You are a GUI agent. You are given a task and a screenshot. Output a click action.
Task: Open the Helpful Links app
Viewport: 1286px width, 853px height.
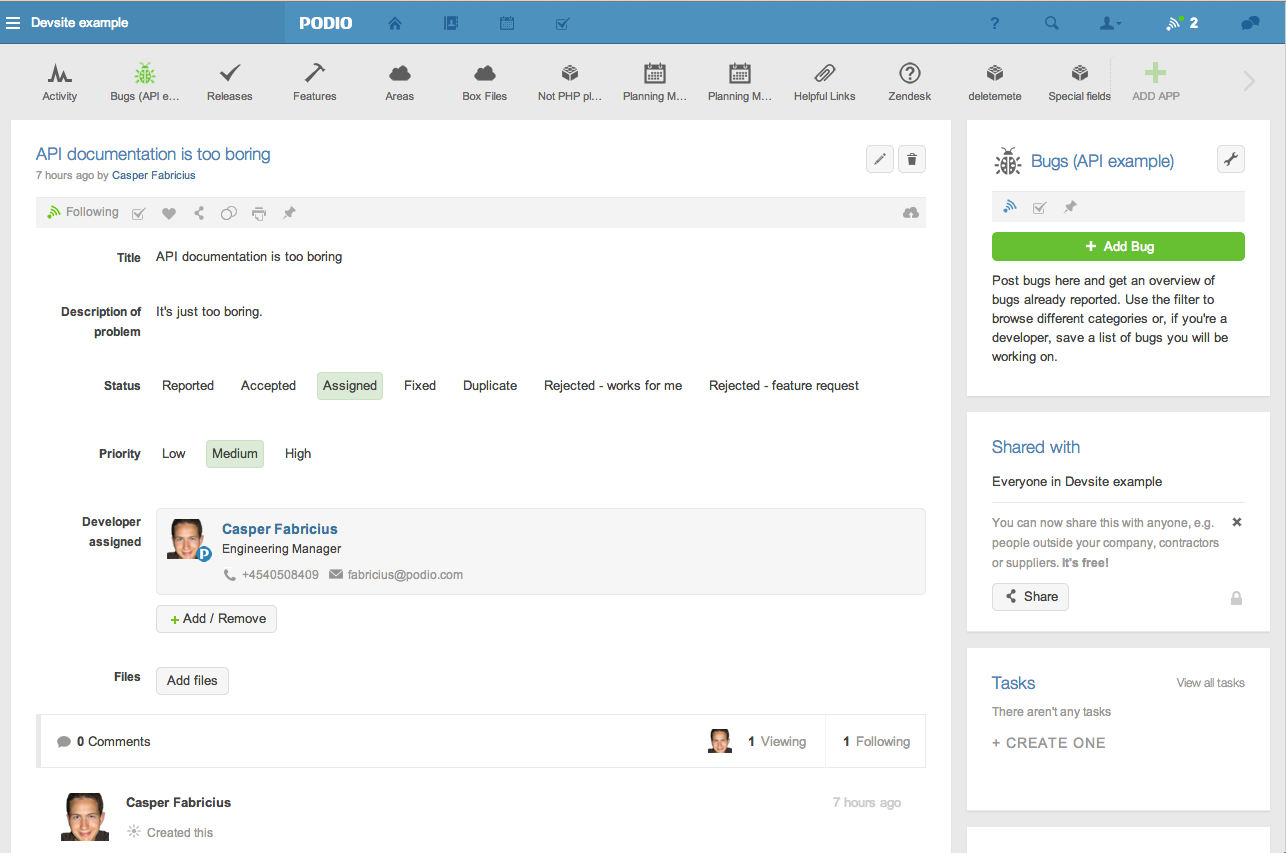coord(825,82)
